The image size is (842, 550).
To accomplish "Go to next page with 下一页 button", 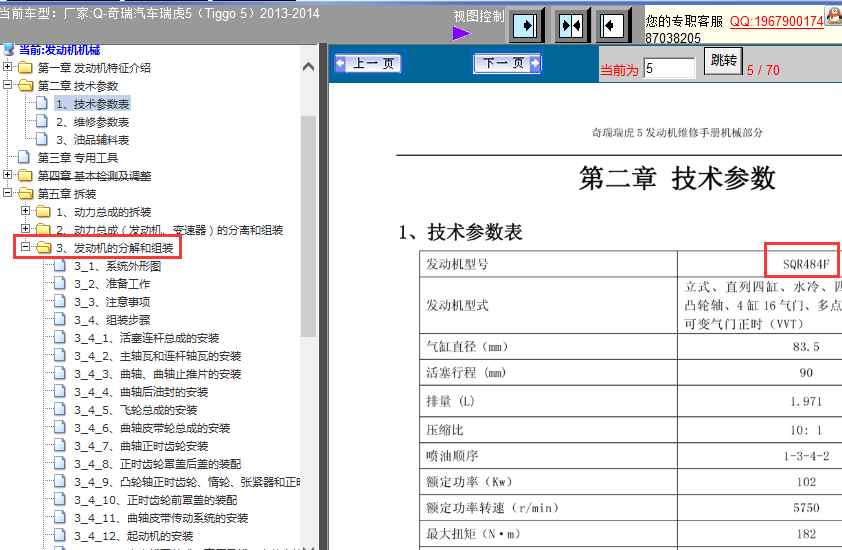I will point(507,63).
